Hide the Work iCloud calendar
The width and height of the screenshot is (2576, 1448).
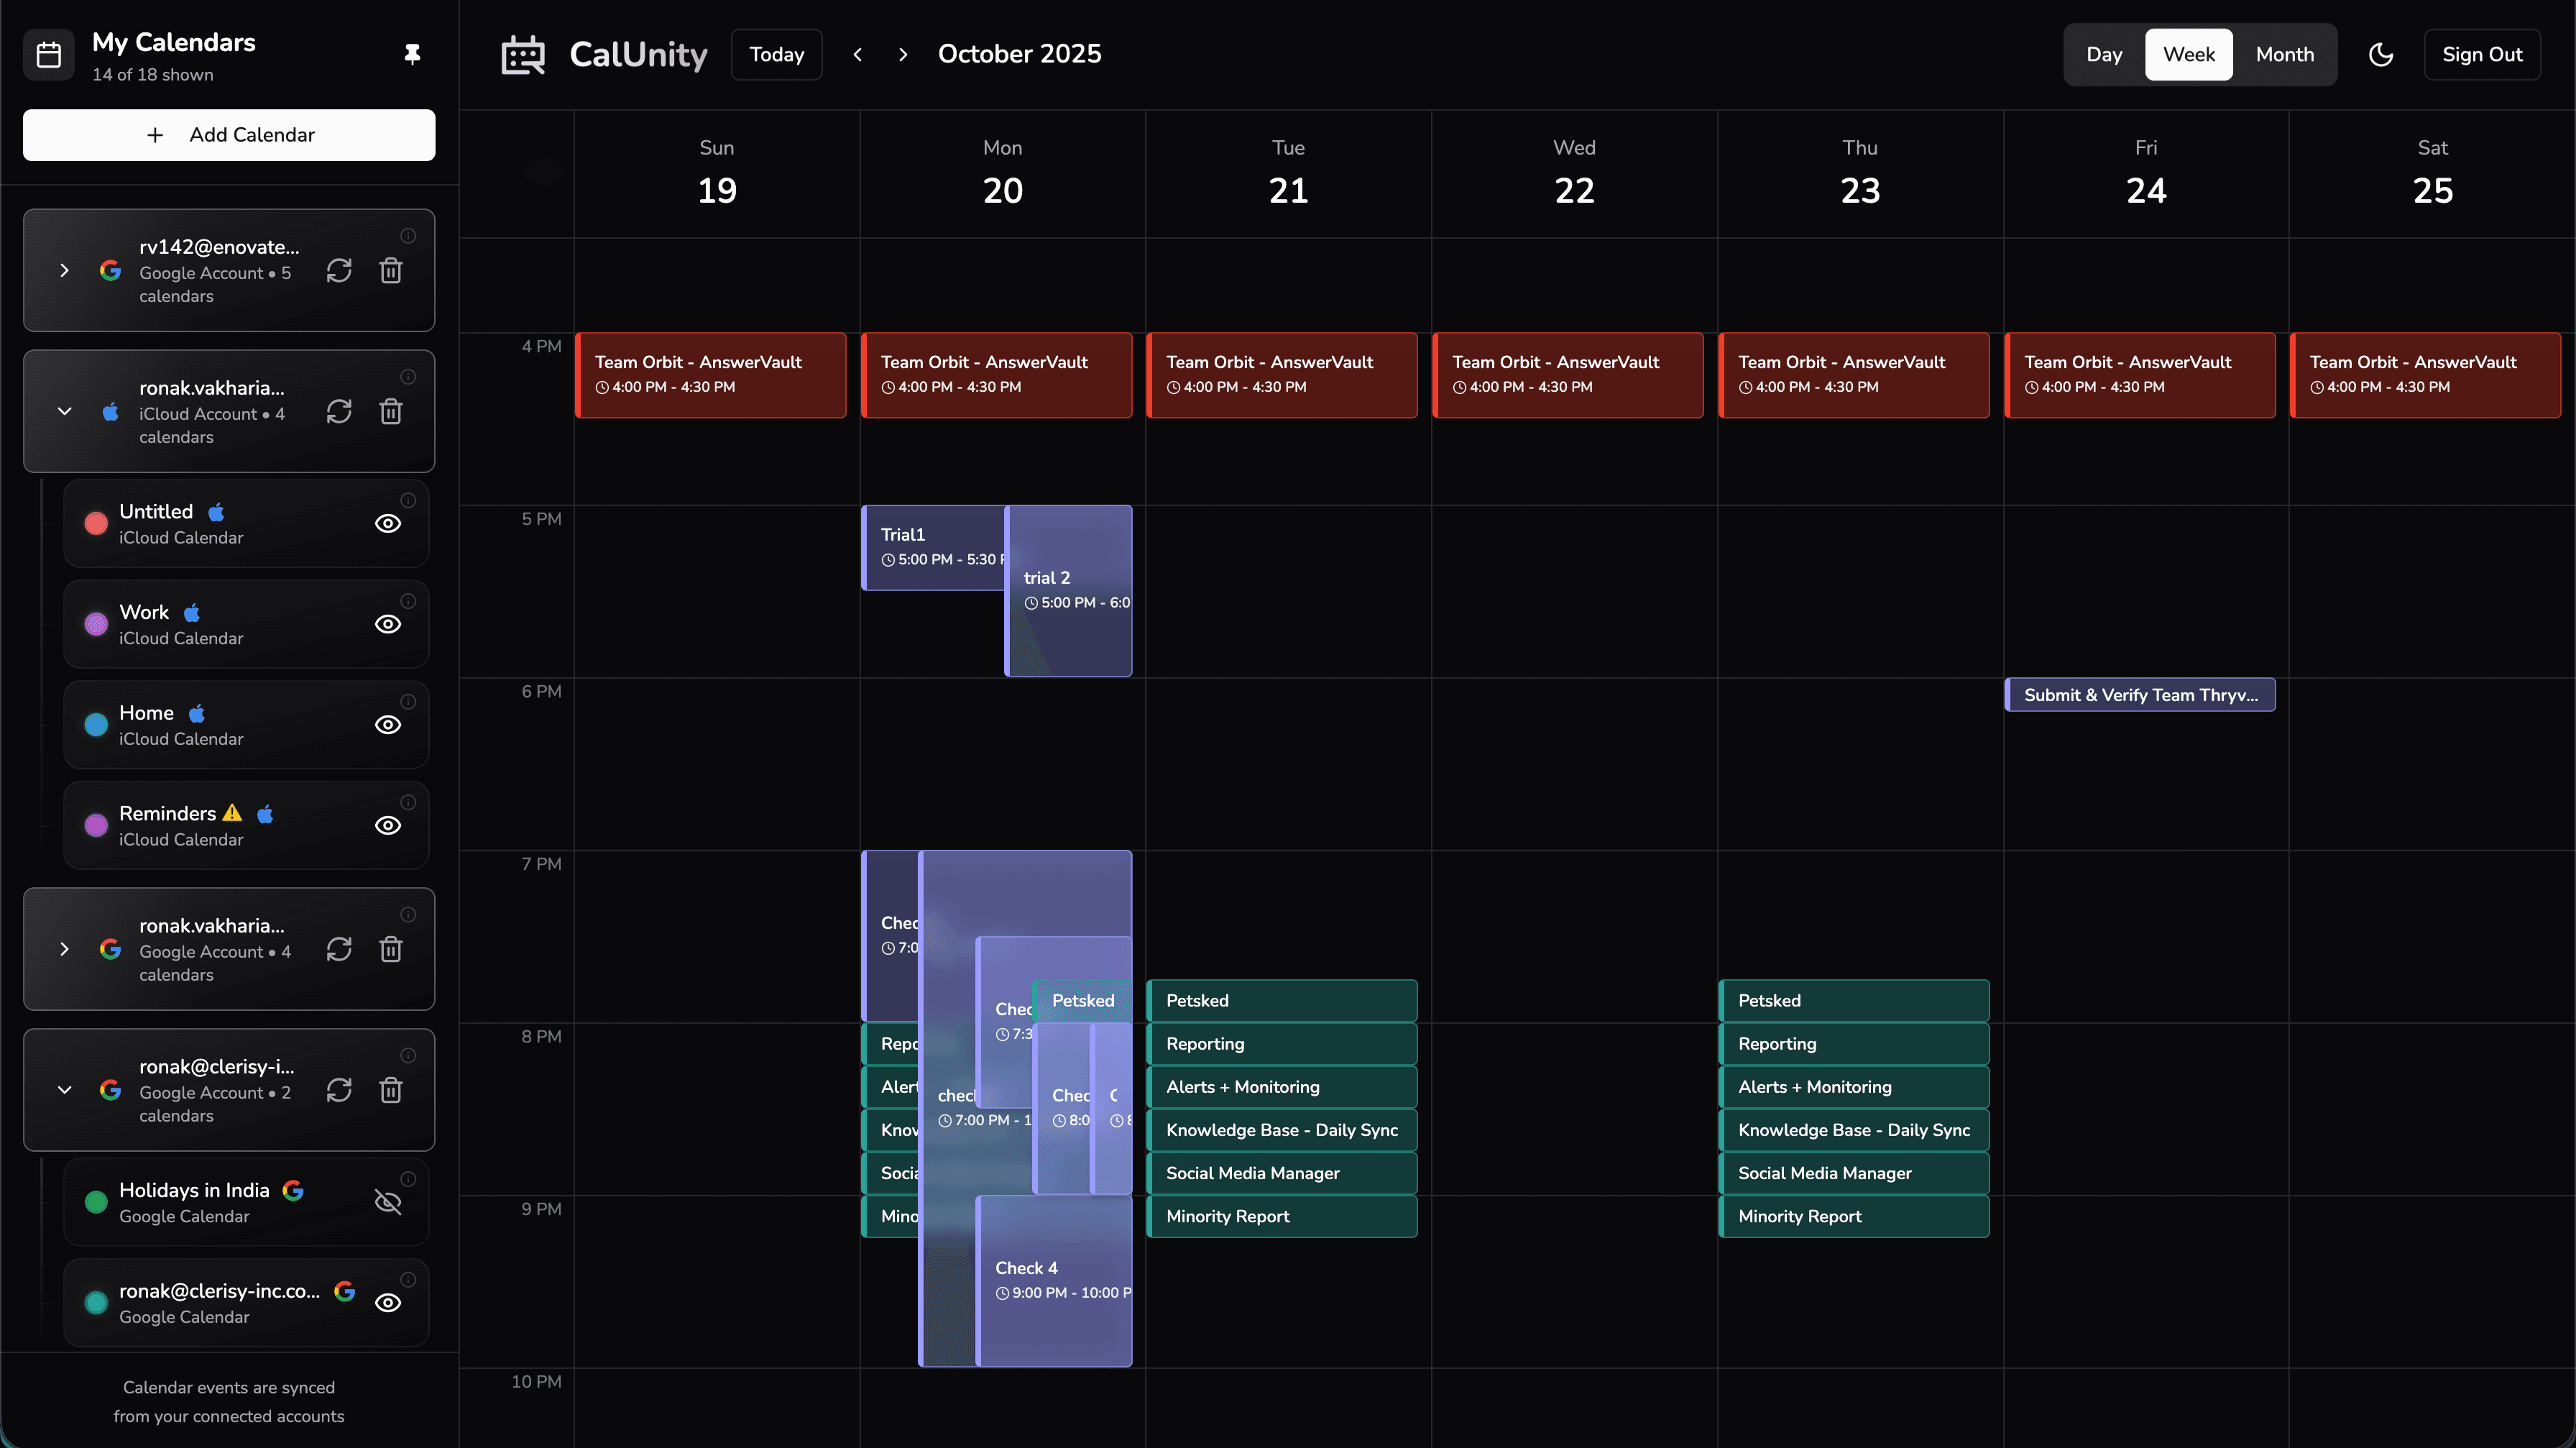[387, 624]
